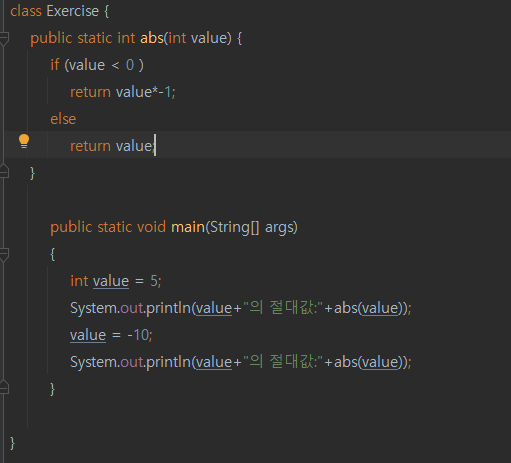Click the main method name

tap(188, 227)
